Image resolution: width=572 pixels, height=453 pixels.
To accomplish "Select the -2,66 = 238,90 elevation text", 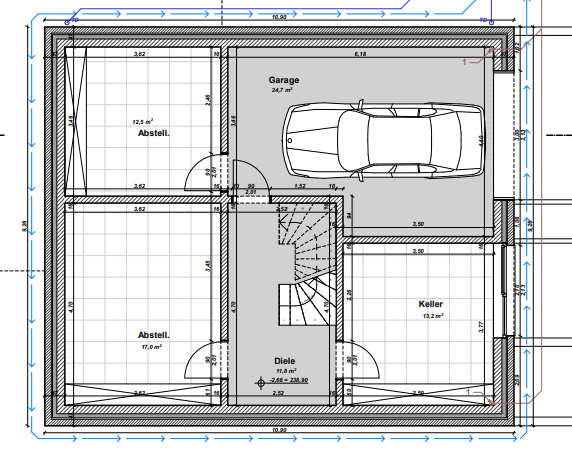I will point(289,380).
